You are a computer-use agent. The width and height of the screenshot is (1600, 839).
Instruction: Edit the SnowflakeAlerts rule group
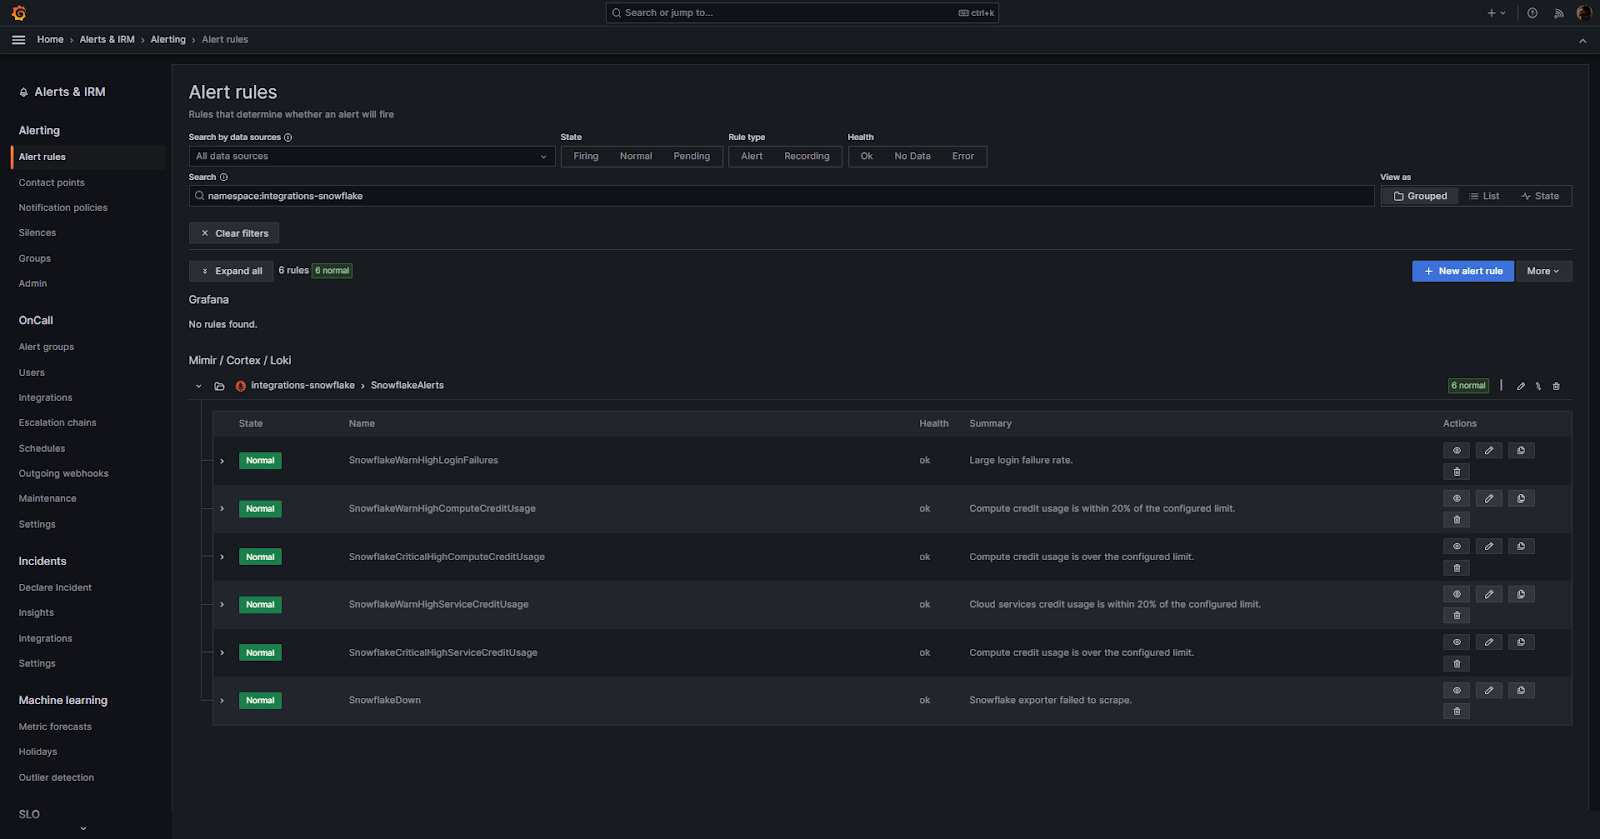1521,386
